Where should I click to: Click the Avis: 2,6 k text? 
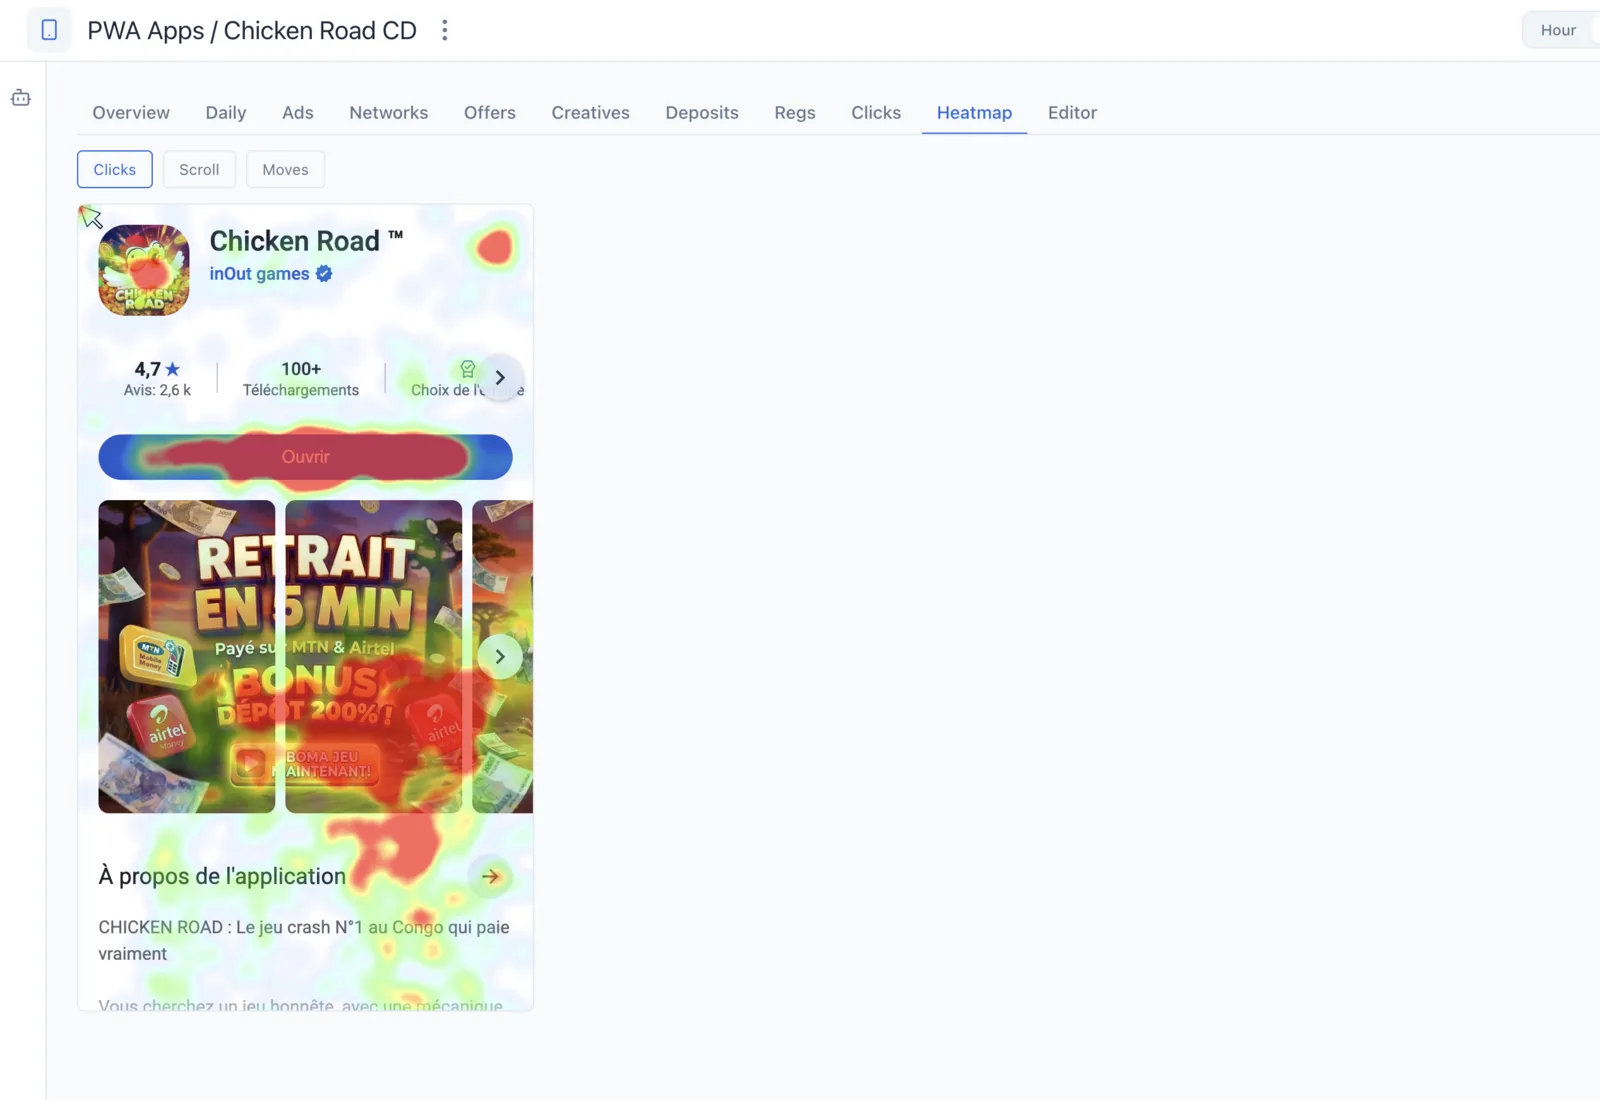[x=157, y=390]
